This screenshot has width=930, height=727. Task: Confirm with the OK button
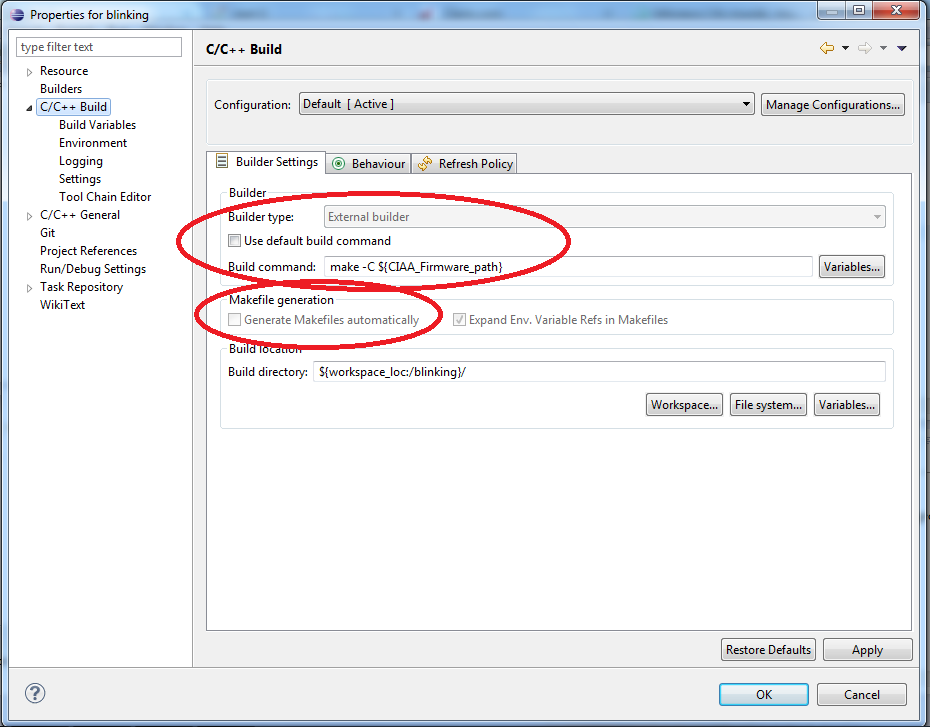coord(763,694)
